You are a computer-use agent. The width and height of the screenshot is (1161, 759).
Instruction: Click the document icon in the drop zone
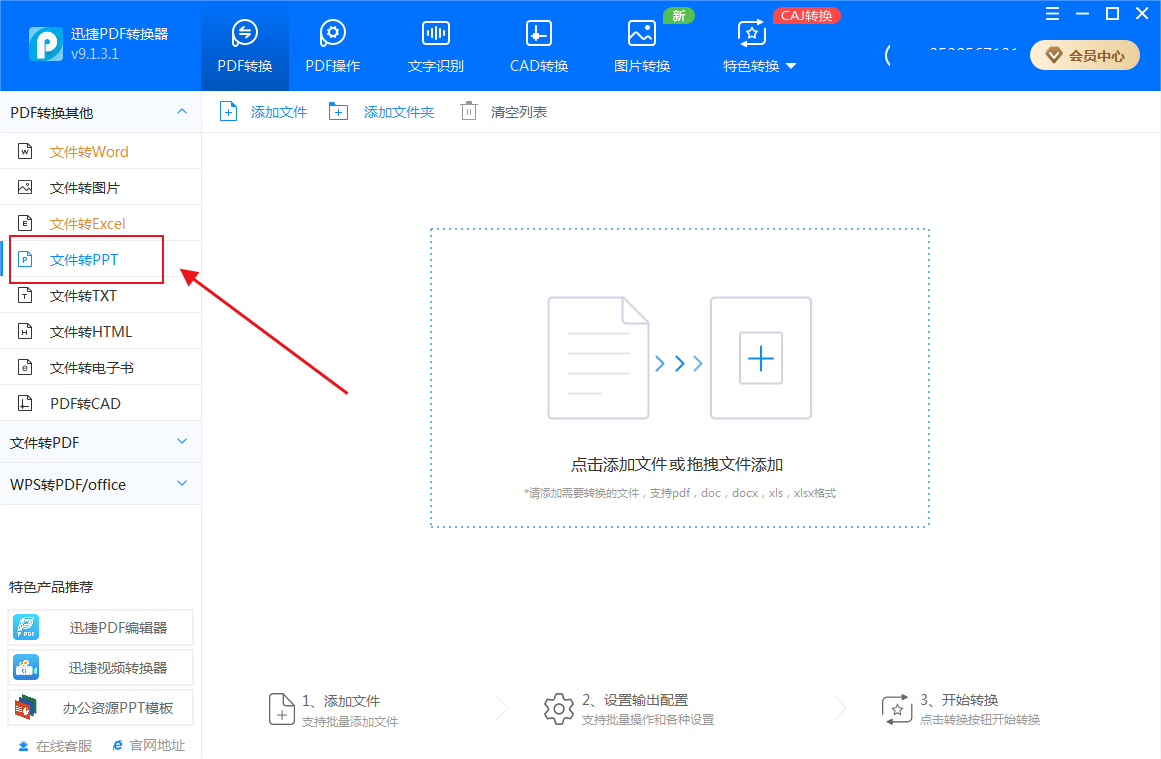pyautogui.click(x=598, y=358)
